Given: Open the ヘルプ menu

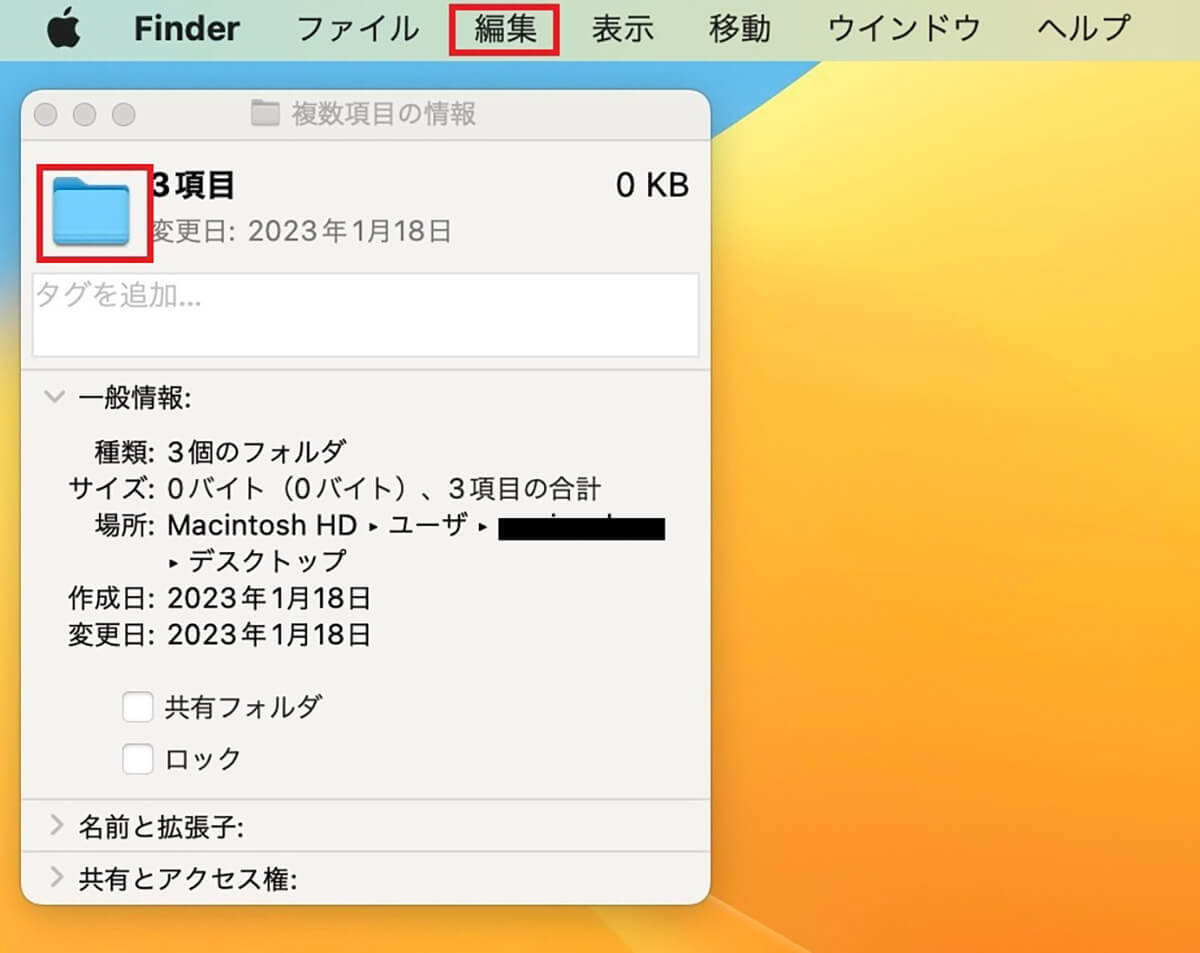Looking at the screenshot, I should (1084, 29).
